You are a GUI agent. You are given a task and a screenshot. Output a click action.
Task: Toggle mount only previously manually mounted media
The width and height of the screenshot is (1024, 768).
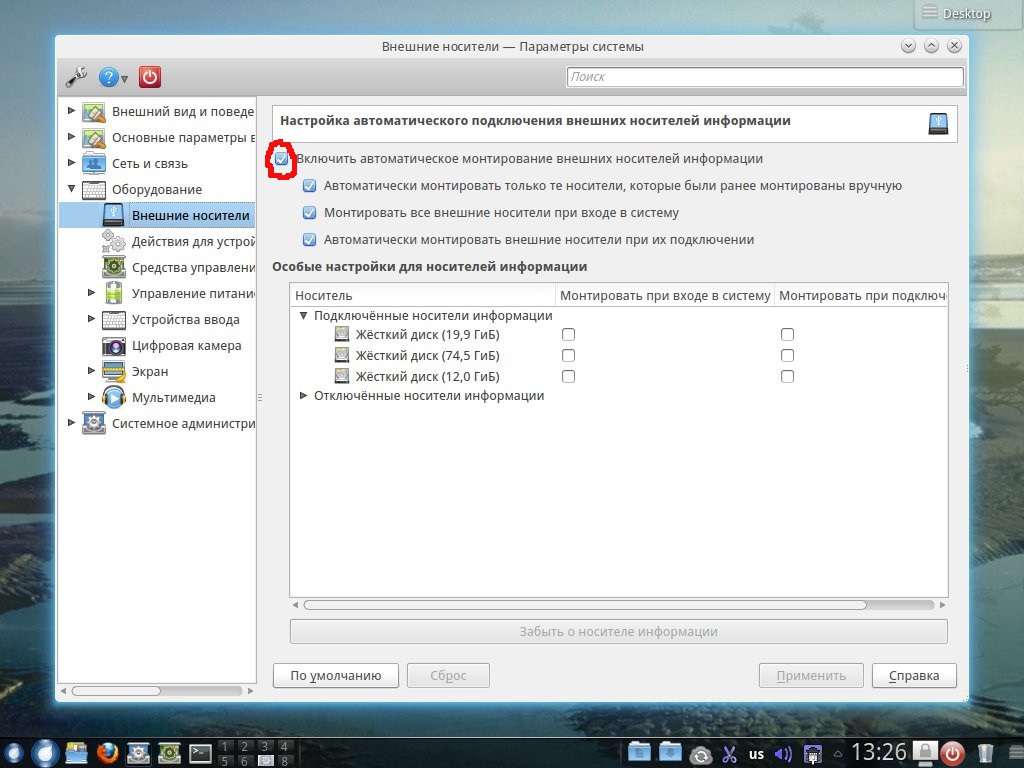[310, 186]
